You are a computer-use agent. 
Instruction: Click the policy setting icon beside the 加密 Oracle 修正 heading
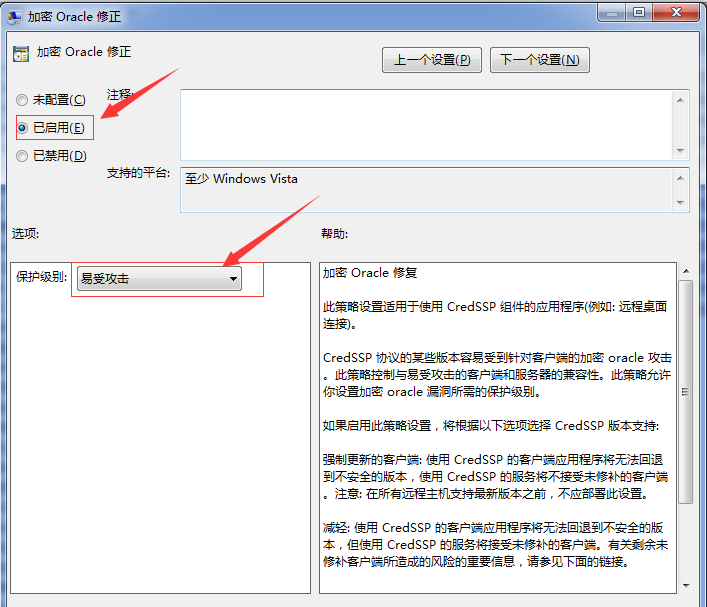[21, 53]
